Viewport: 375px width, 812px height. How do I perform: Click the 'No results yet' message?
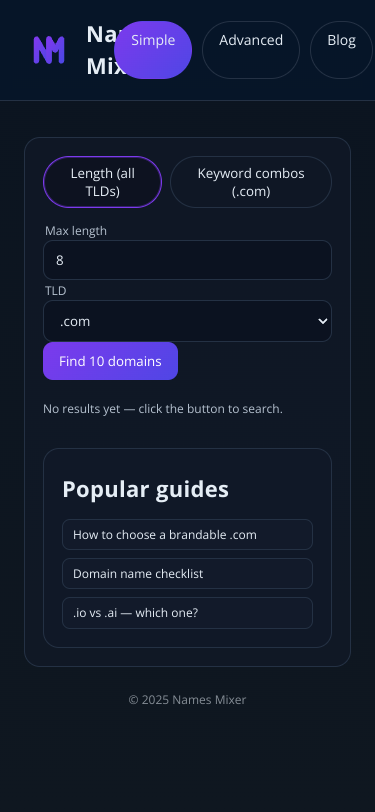[163, 409]
